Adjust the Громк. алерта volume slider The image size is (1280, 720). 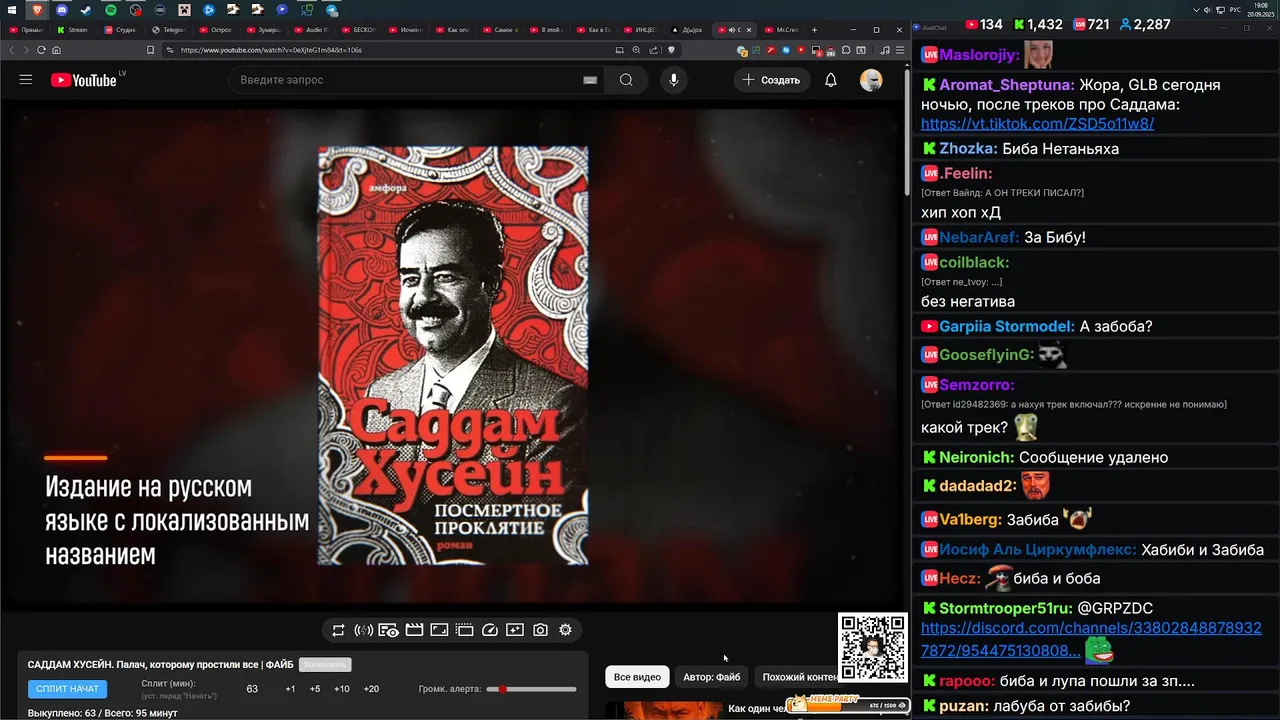(531, 689)
